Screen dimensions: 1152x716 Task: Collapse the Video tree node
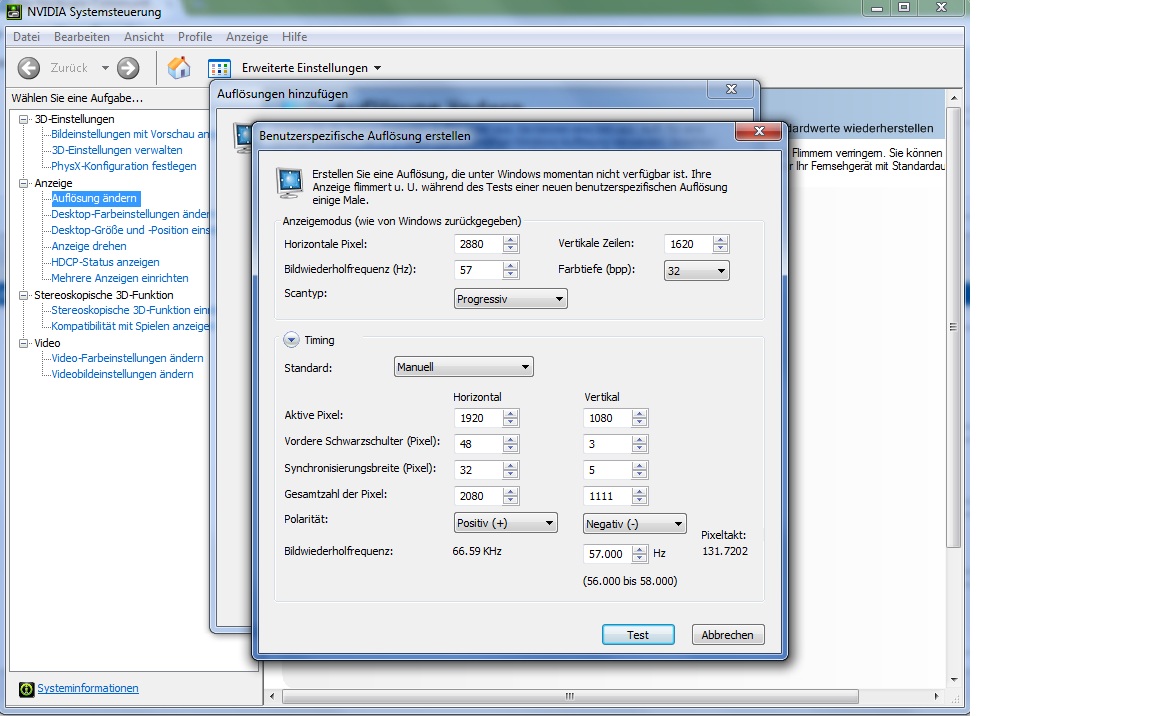click(x=24, y=343)
